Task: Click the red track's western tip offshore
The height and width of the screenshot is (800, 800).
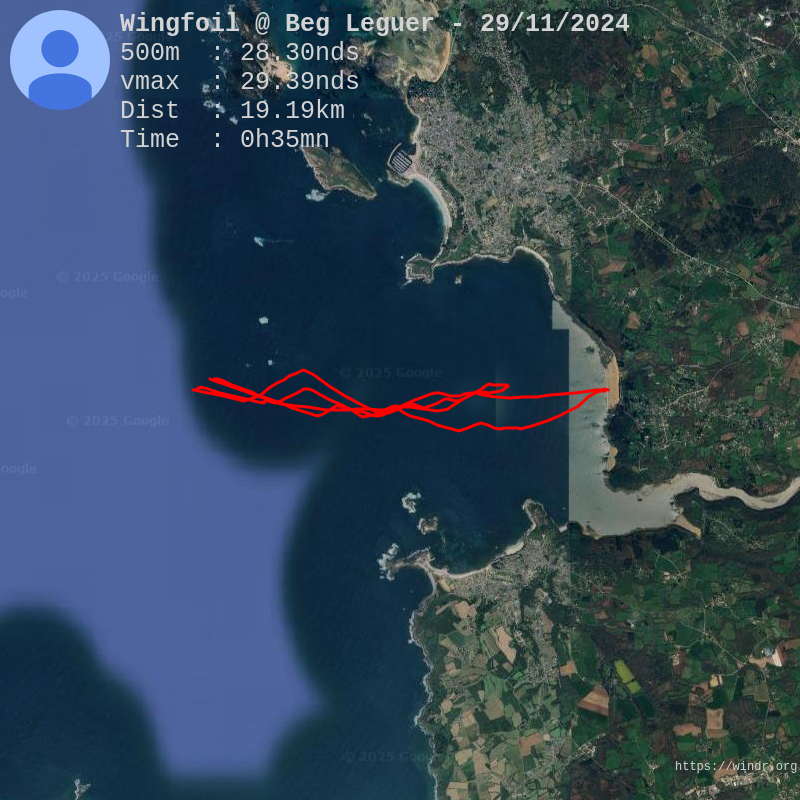Action: point(194,390)
